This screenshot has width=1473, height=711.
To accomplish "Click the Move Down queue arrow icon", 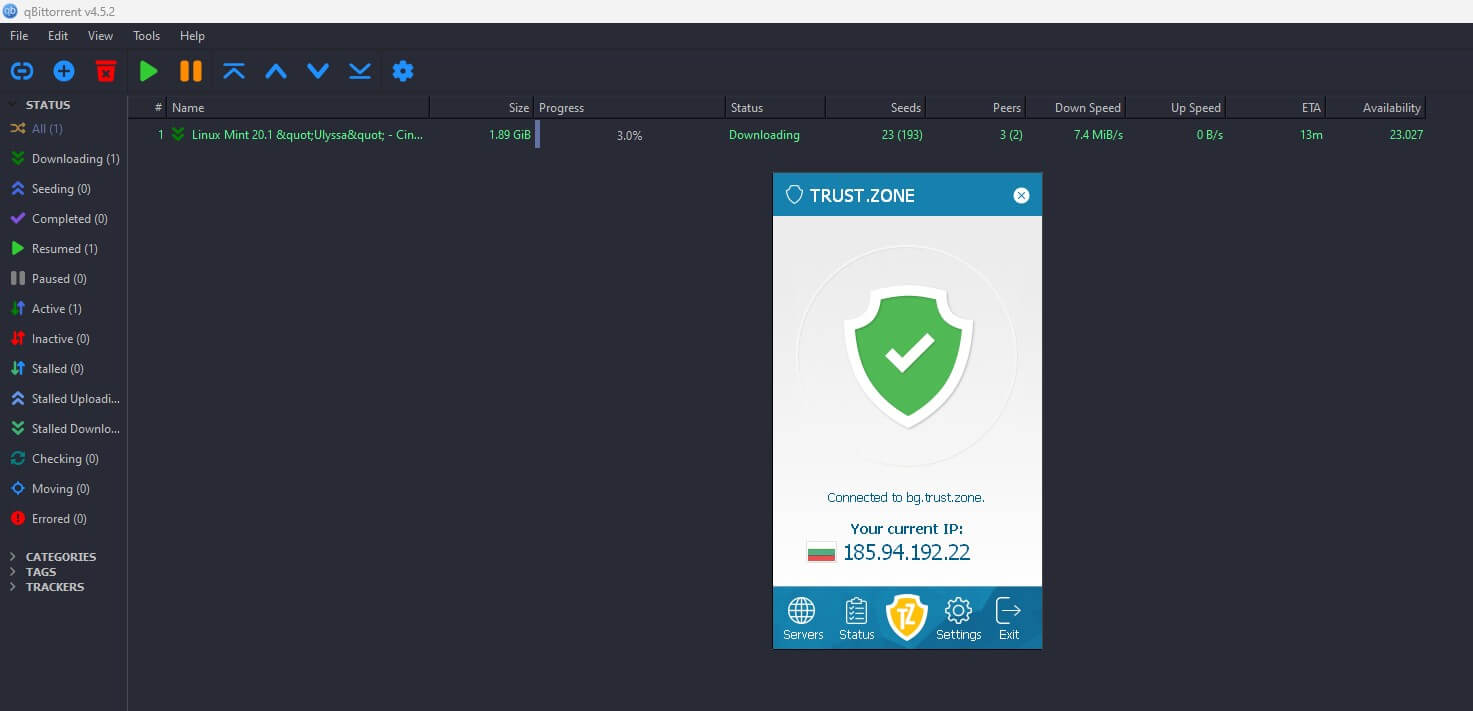I will click(x=318, y=71).
